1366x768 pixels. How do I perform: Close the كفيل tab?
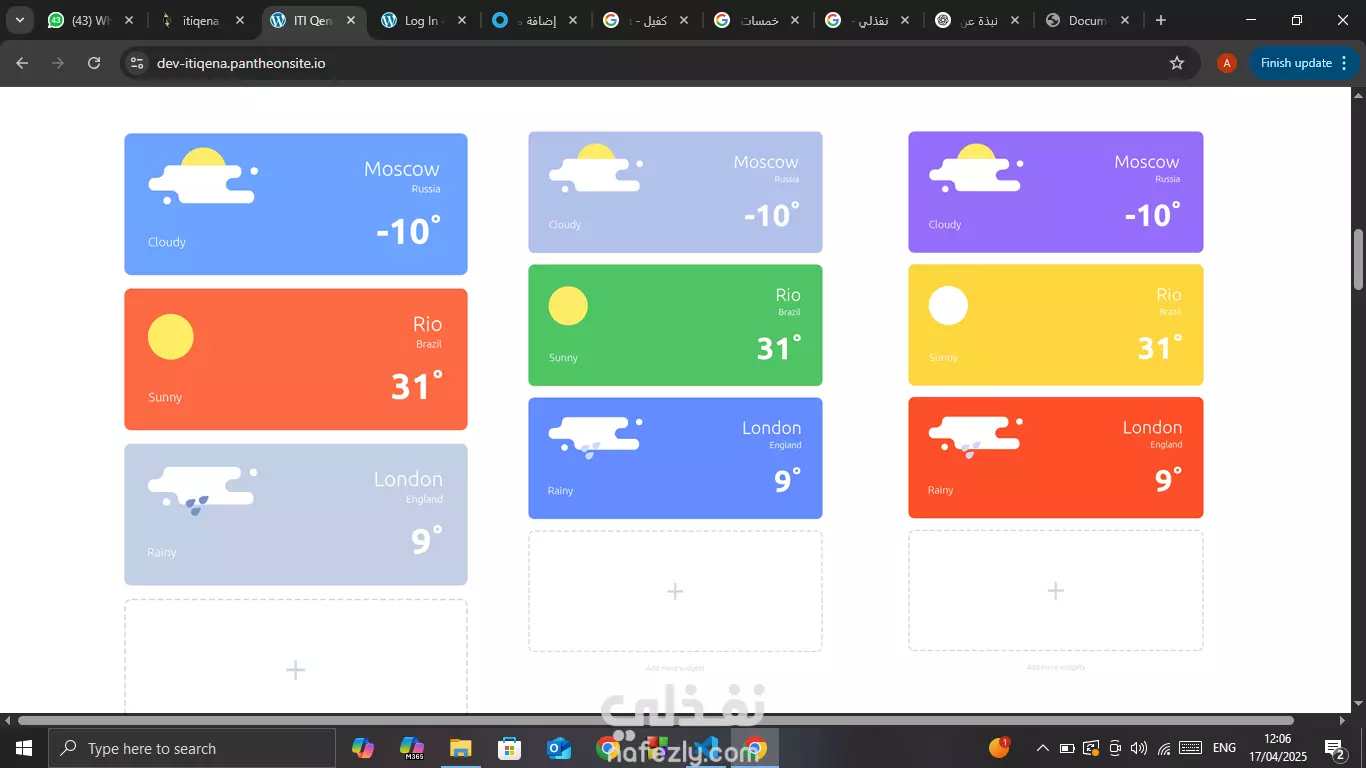pos(684,20)
